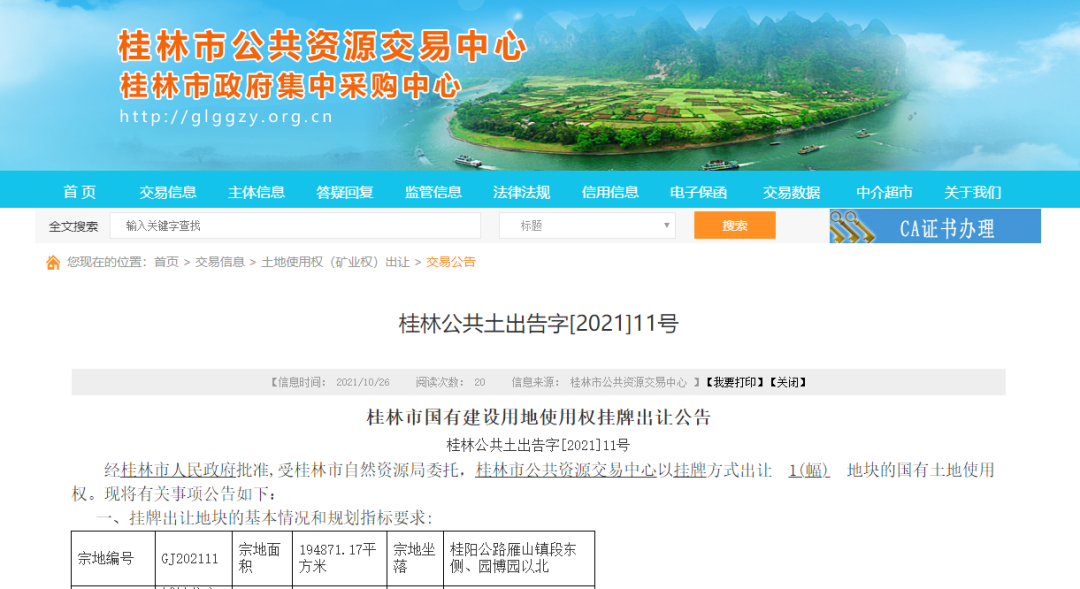Open the 标题 search type dropdown

[x=587, y=226]
